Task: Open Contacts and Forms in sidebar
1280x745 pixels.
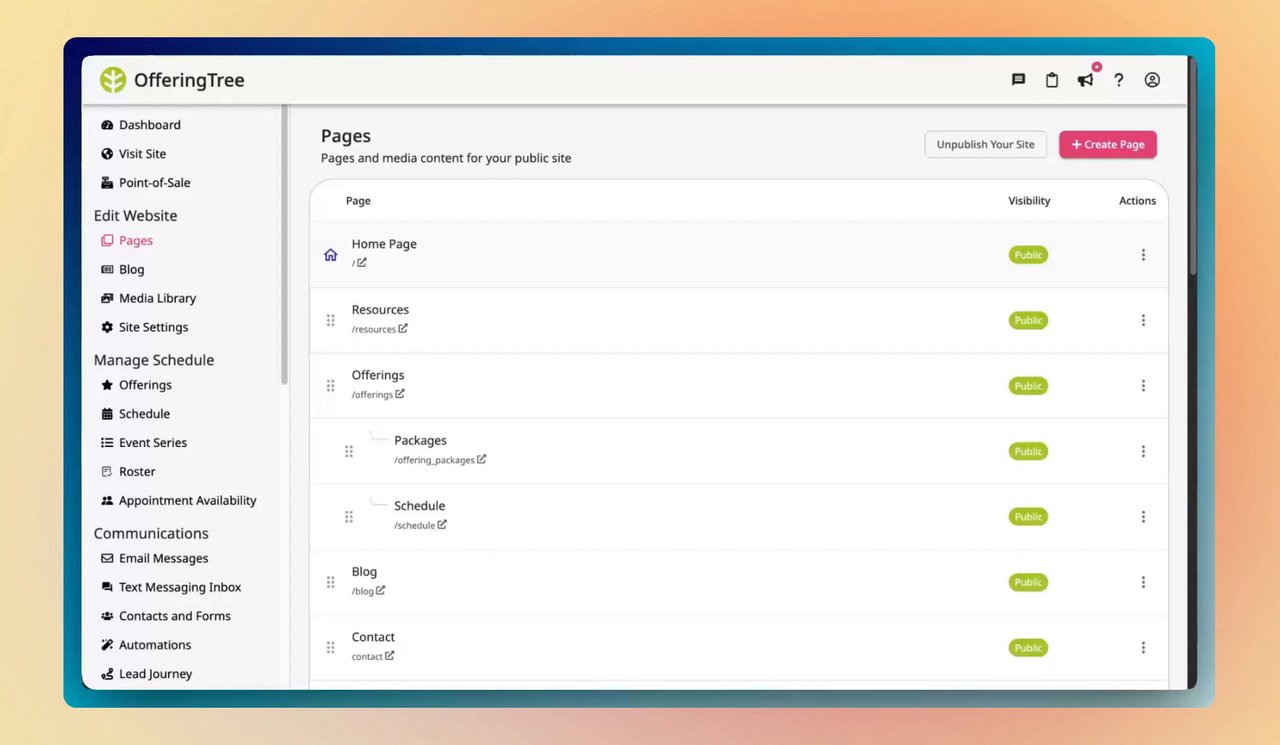Action: (166, 617)
